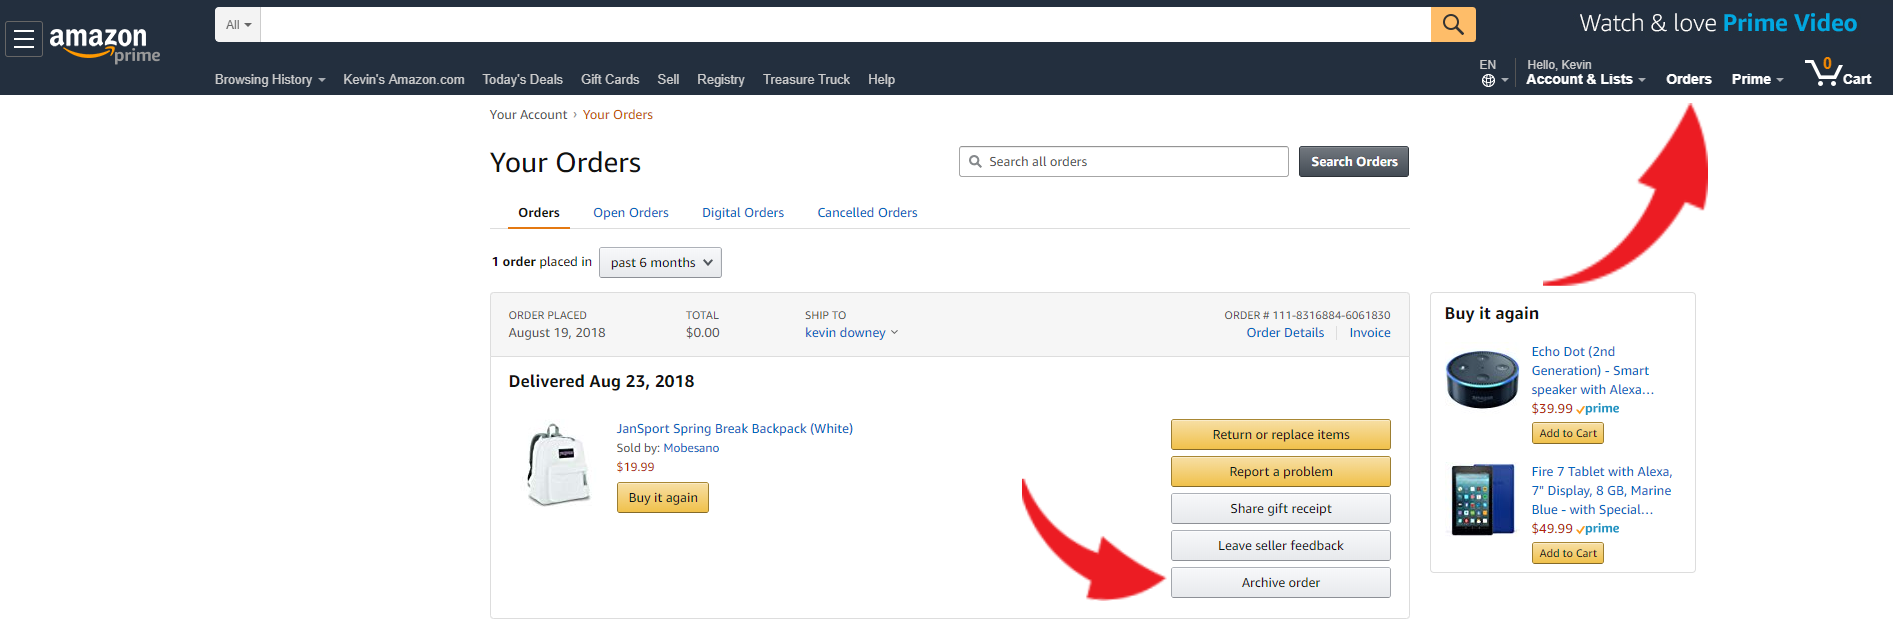Click the Share gift receipt button
1893x644 pixels.
tap(1281, 509)
